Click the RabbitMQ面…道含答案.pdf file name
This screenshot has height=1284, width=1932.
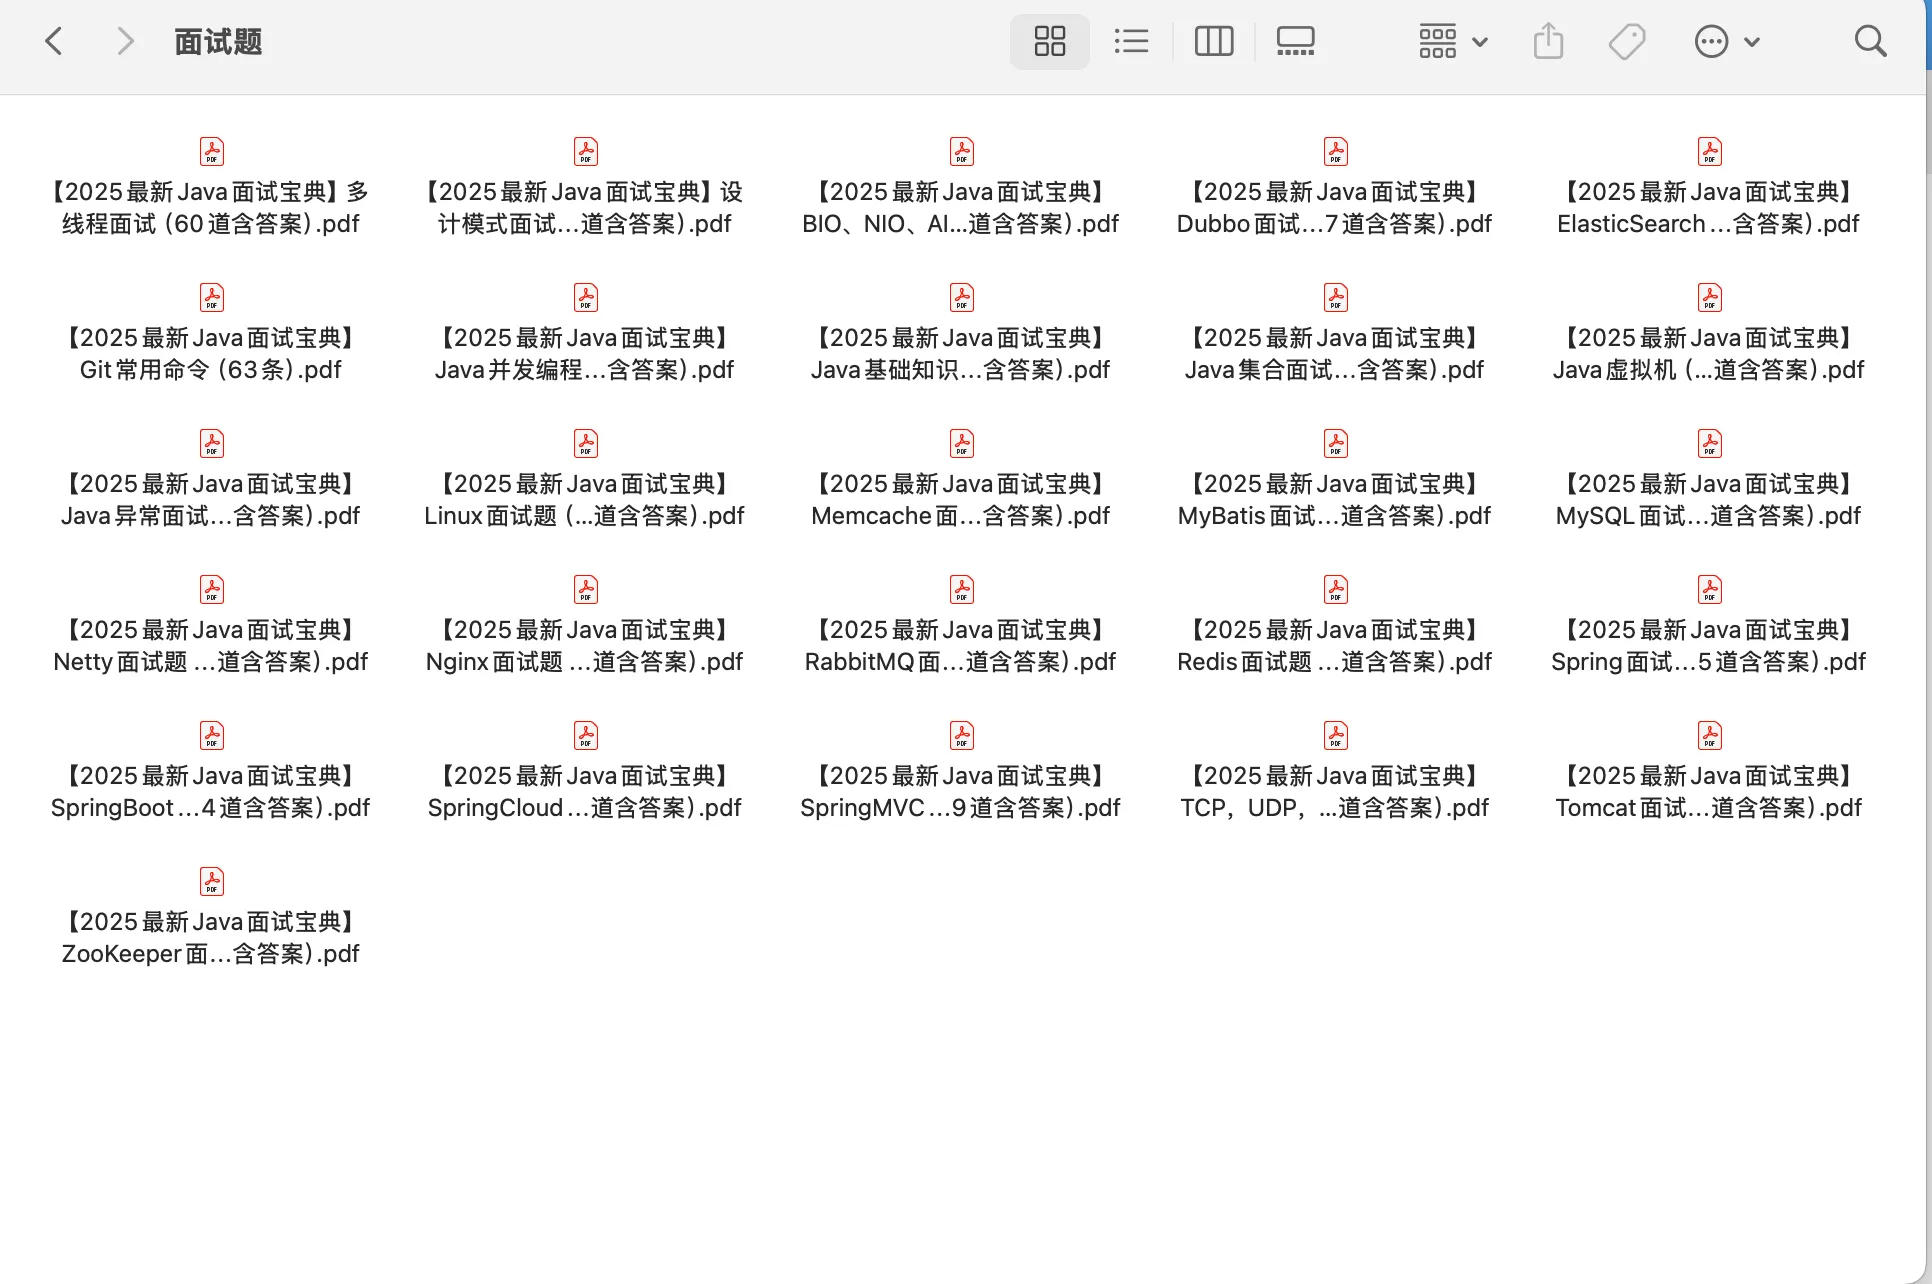961,645
